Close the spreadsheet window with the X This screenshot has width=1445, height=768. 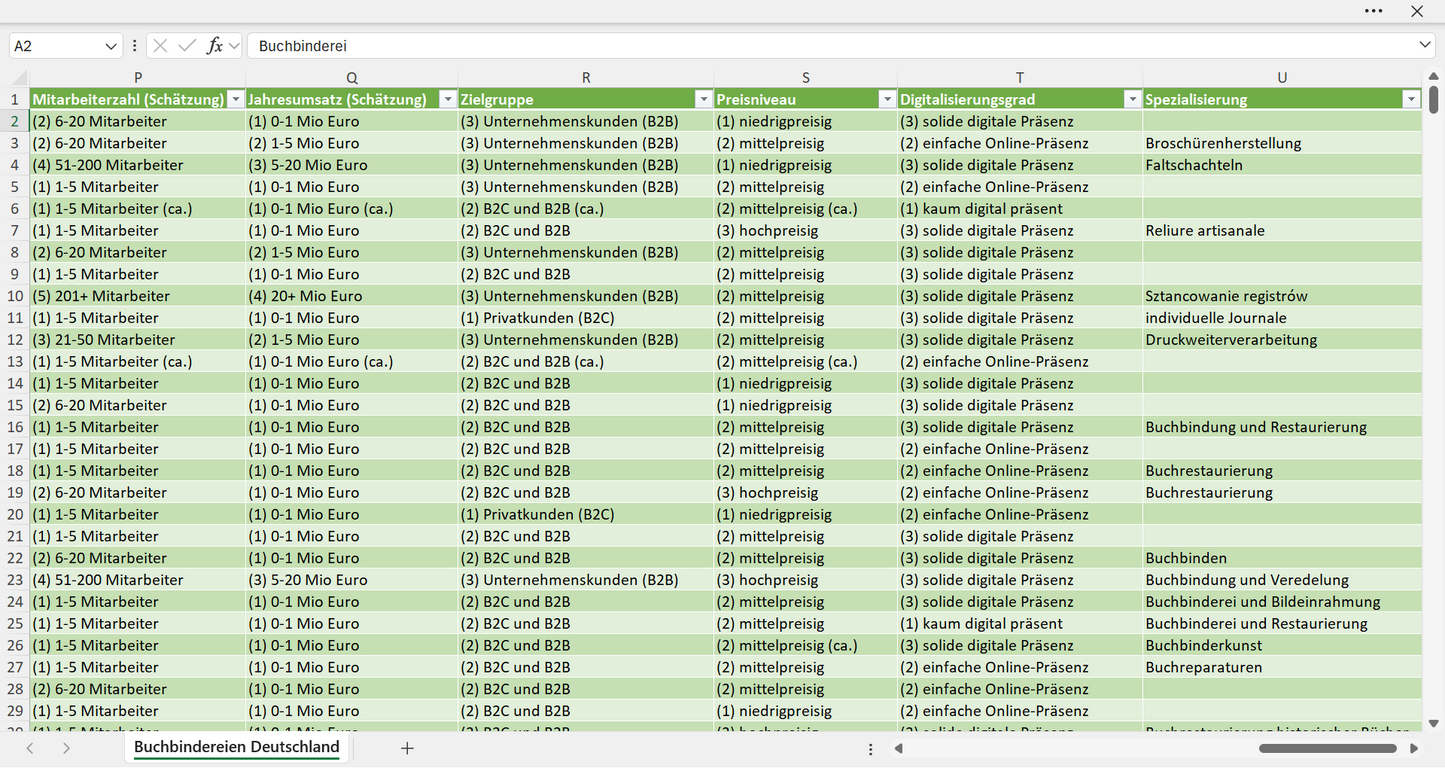[1417, 11]
